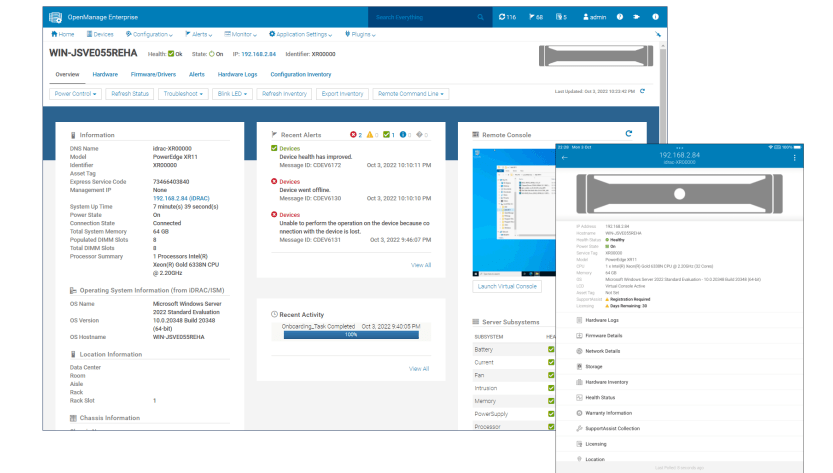Click the Refresh Inventory button

tap(284, 94)
